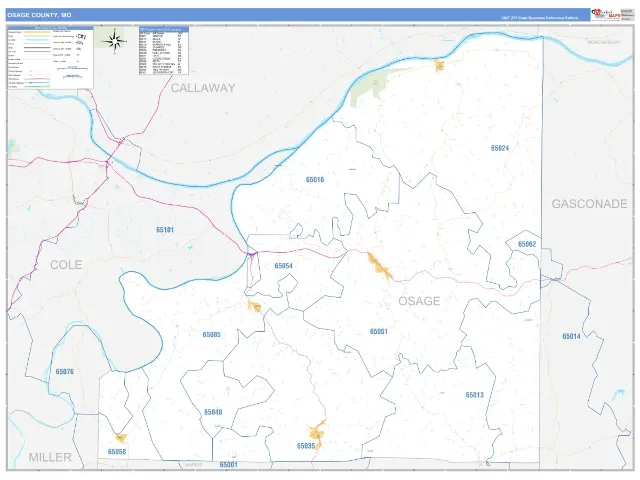Click the orange city area beside 65035
Screen dimensions: 640x480
point(317,434)
